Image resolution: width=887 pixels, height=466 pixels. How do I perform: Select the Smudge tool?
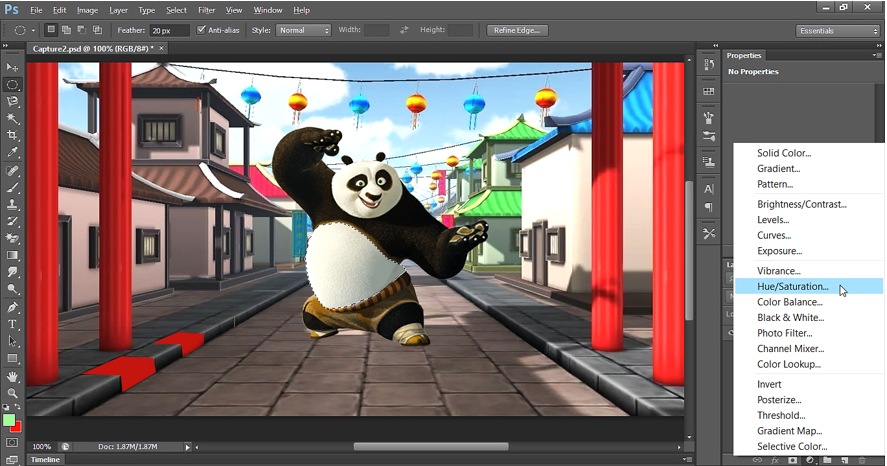tap(12, 272)
